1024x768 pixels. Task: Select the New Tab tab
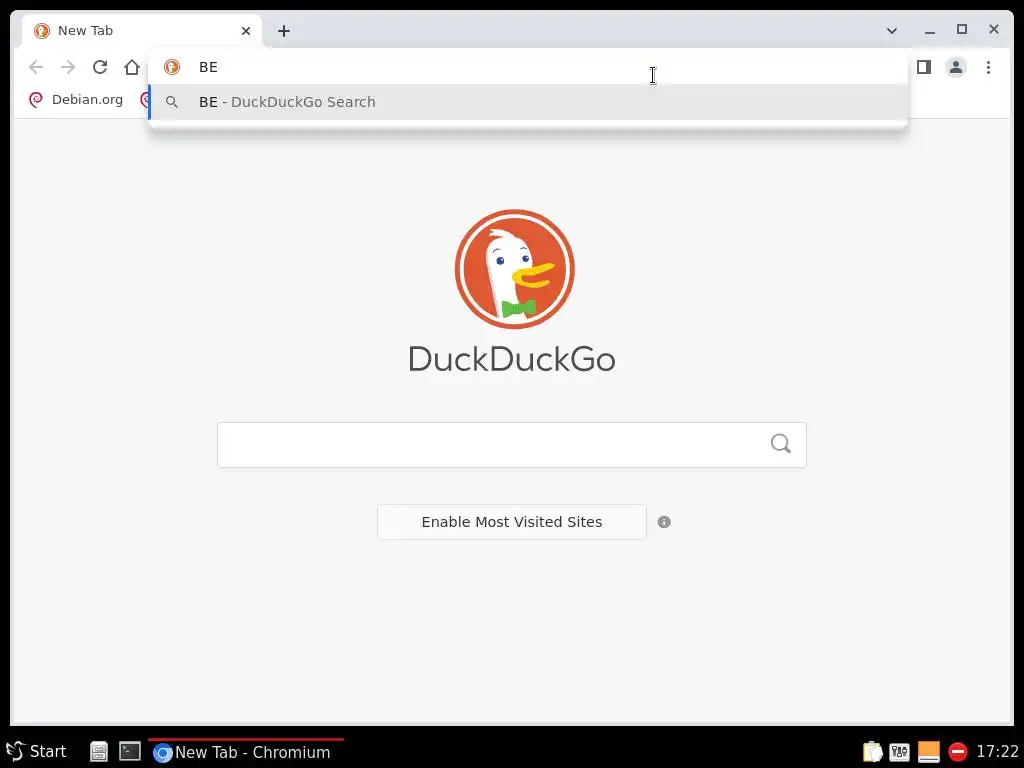point(142,31)
